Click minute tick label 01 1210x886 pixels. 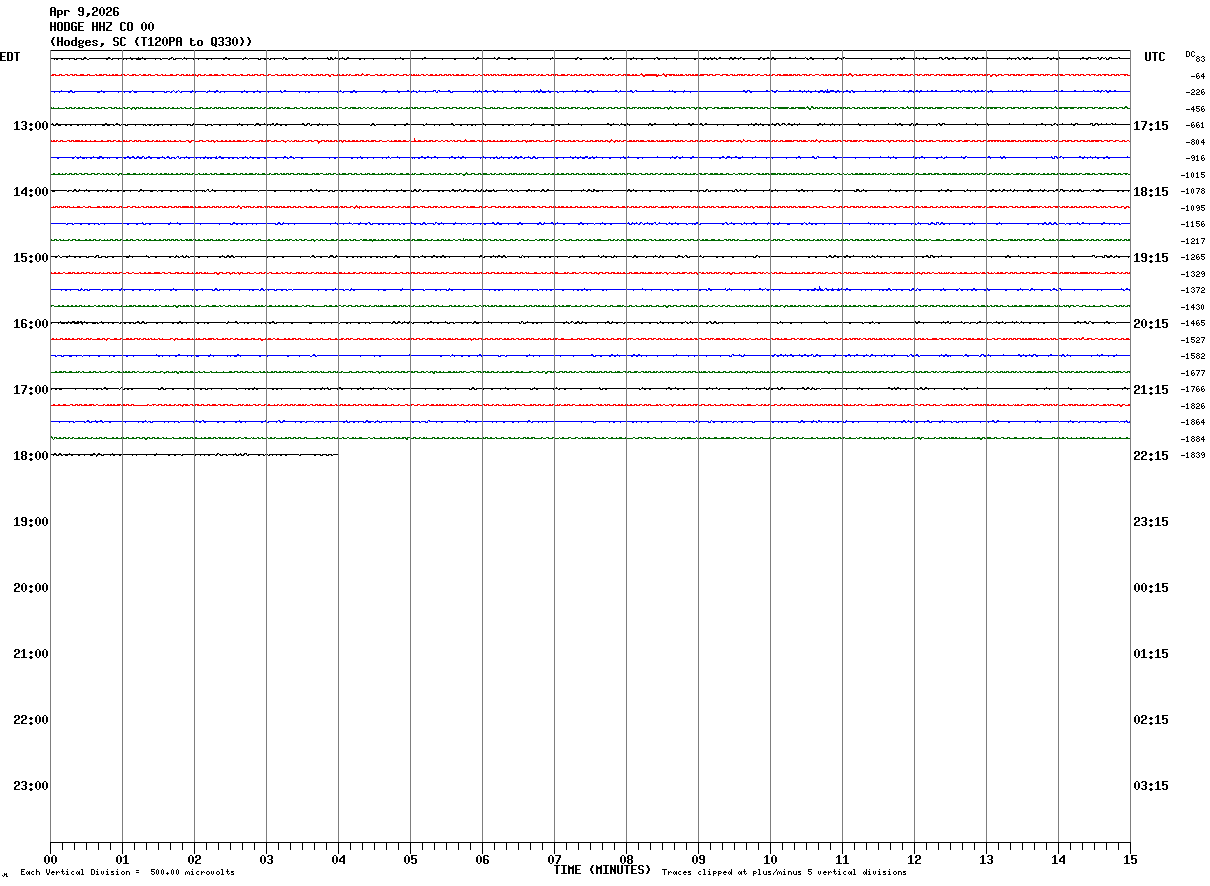click(x=122, y=860)
